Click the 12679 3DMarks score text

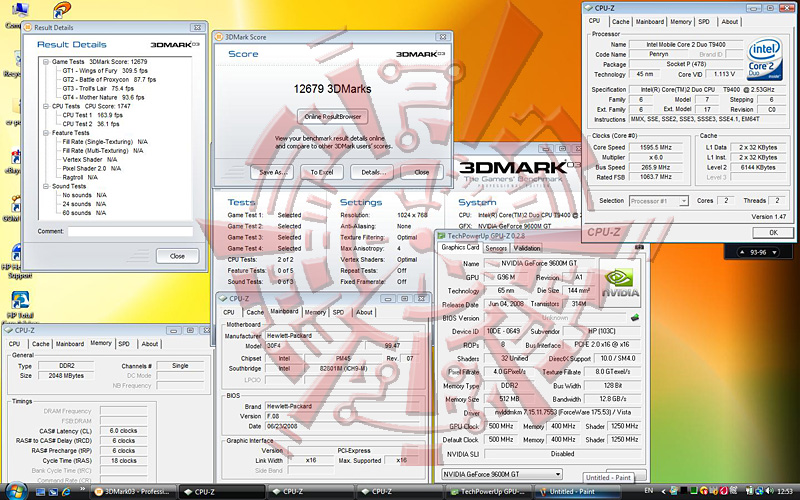click(332, 89)
